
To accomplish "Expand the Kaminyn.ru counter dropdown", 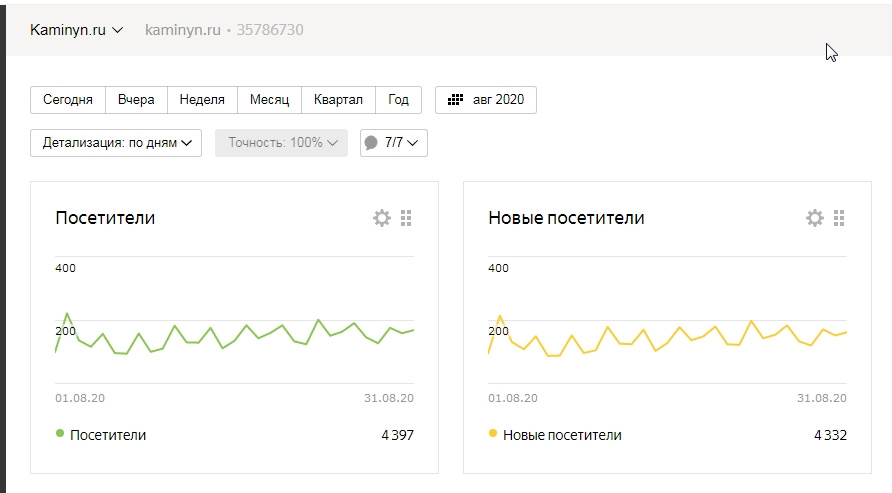I will [76, 30].
